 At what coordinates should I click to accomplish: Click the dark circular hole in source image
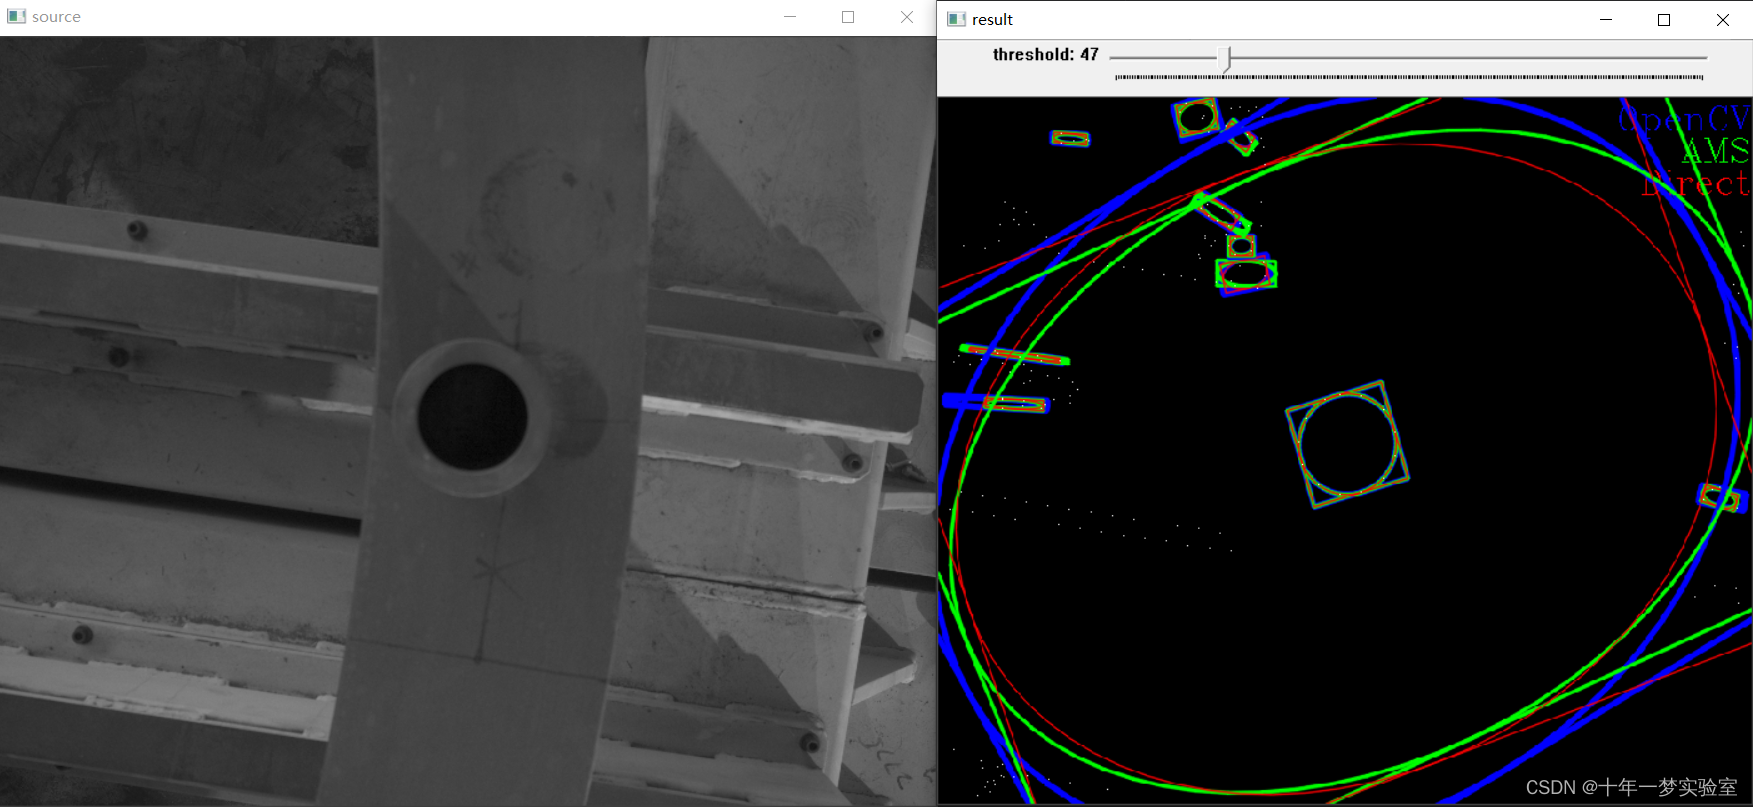(472, 417)
